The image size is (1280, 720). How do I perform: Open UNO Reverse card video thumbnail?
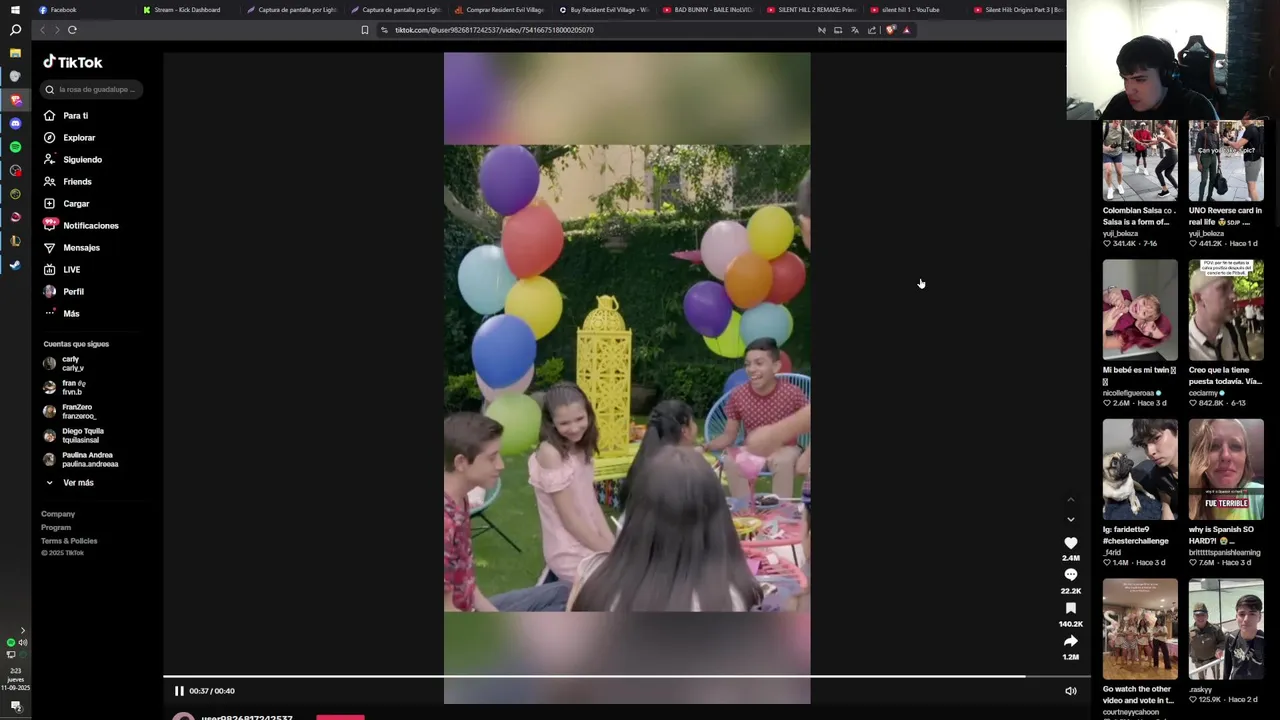pos(1226,160)
